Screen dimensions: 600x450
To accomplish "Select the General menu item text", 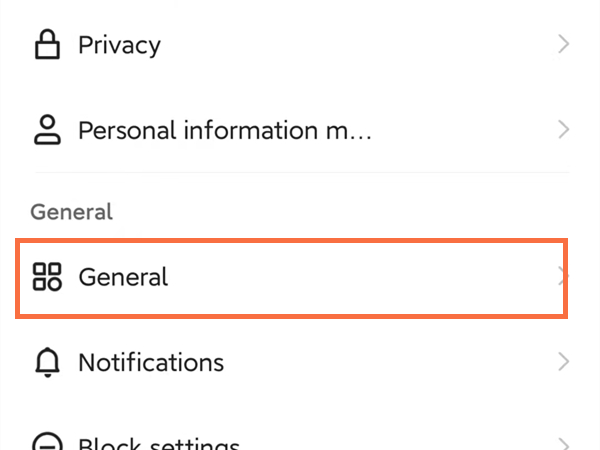I will point(123,277).
